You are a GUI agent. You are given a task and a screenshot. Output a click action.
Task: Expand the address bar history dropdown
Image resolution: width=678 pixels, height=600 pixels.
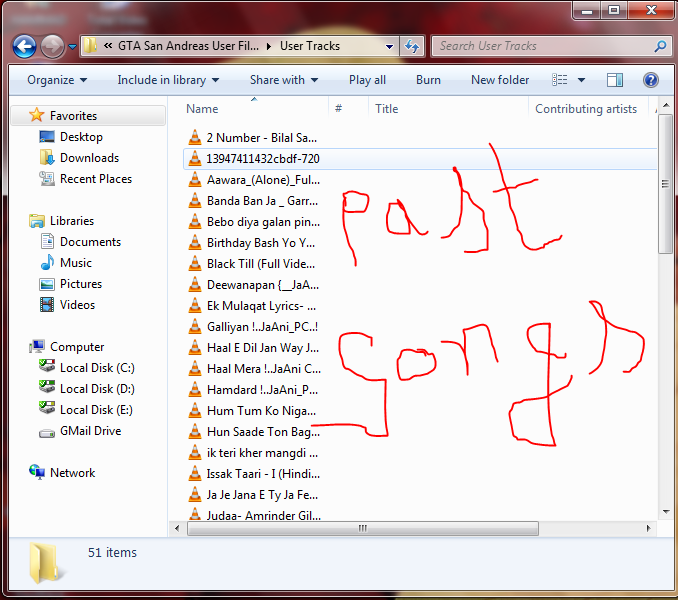tap(389, 46)
